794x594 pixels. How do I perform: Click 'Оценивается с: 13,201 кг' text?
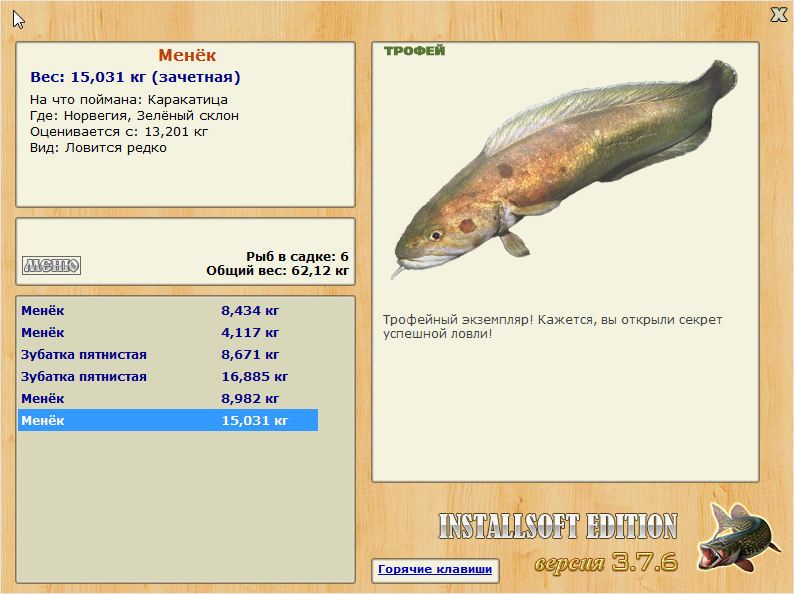(x=119, y=132)
